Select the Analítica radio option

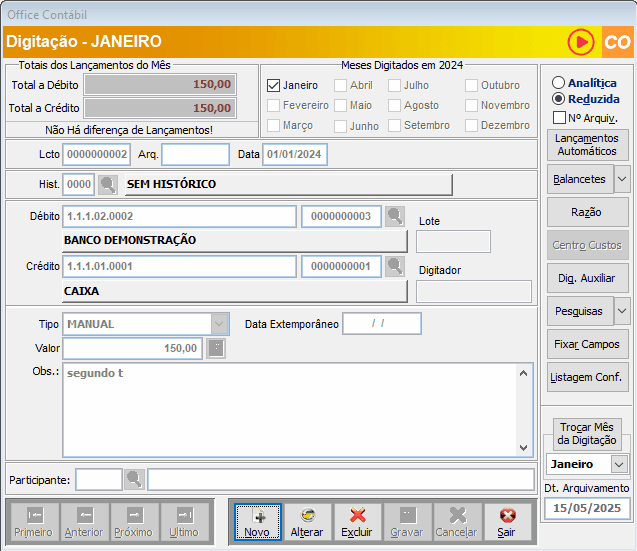click(x=558, y=83)
